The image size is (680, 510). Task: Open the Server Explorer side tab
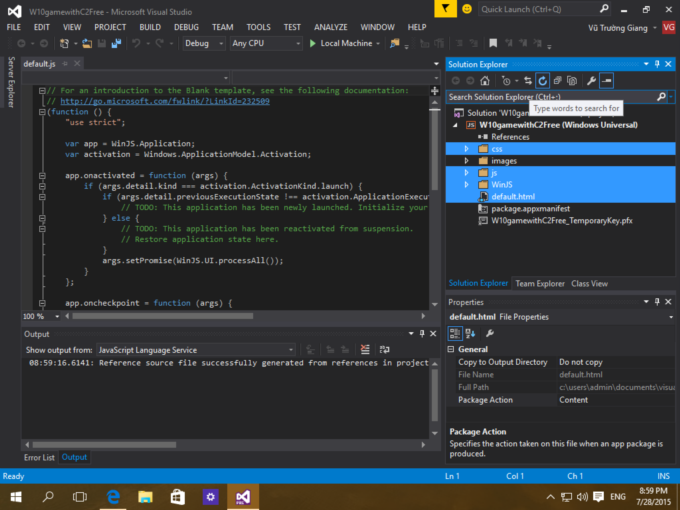11,82
